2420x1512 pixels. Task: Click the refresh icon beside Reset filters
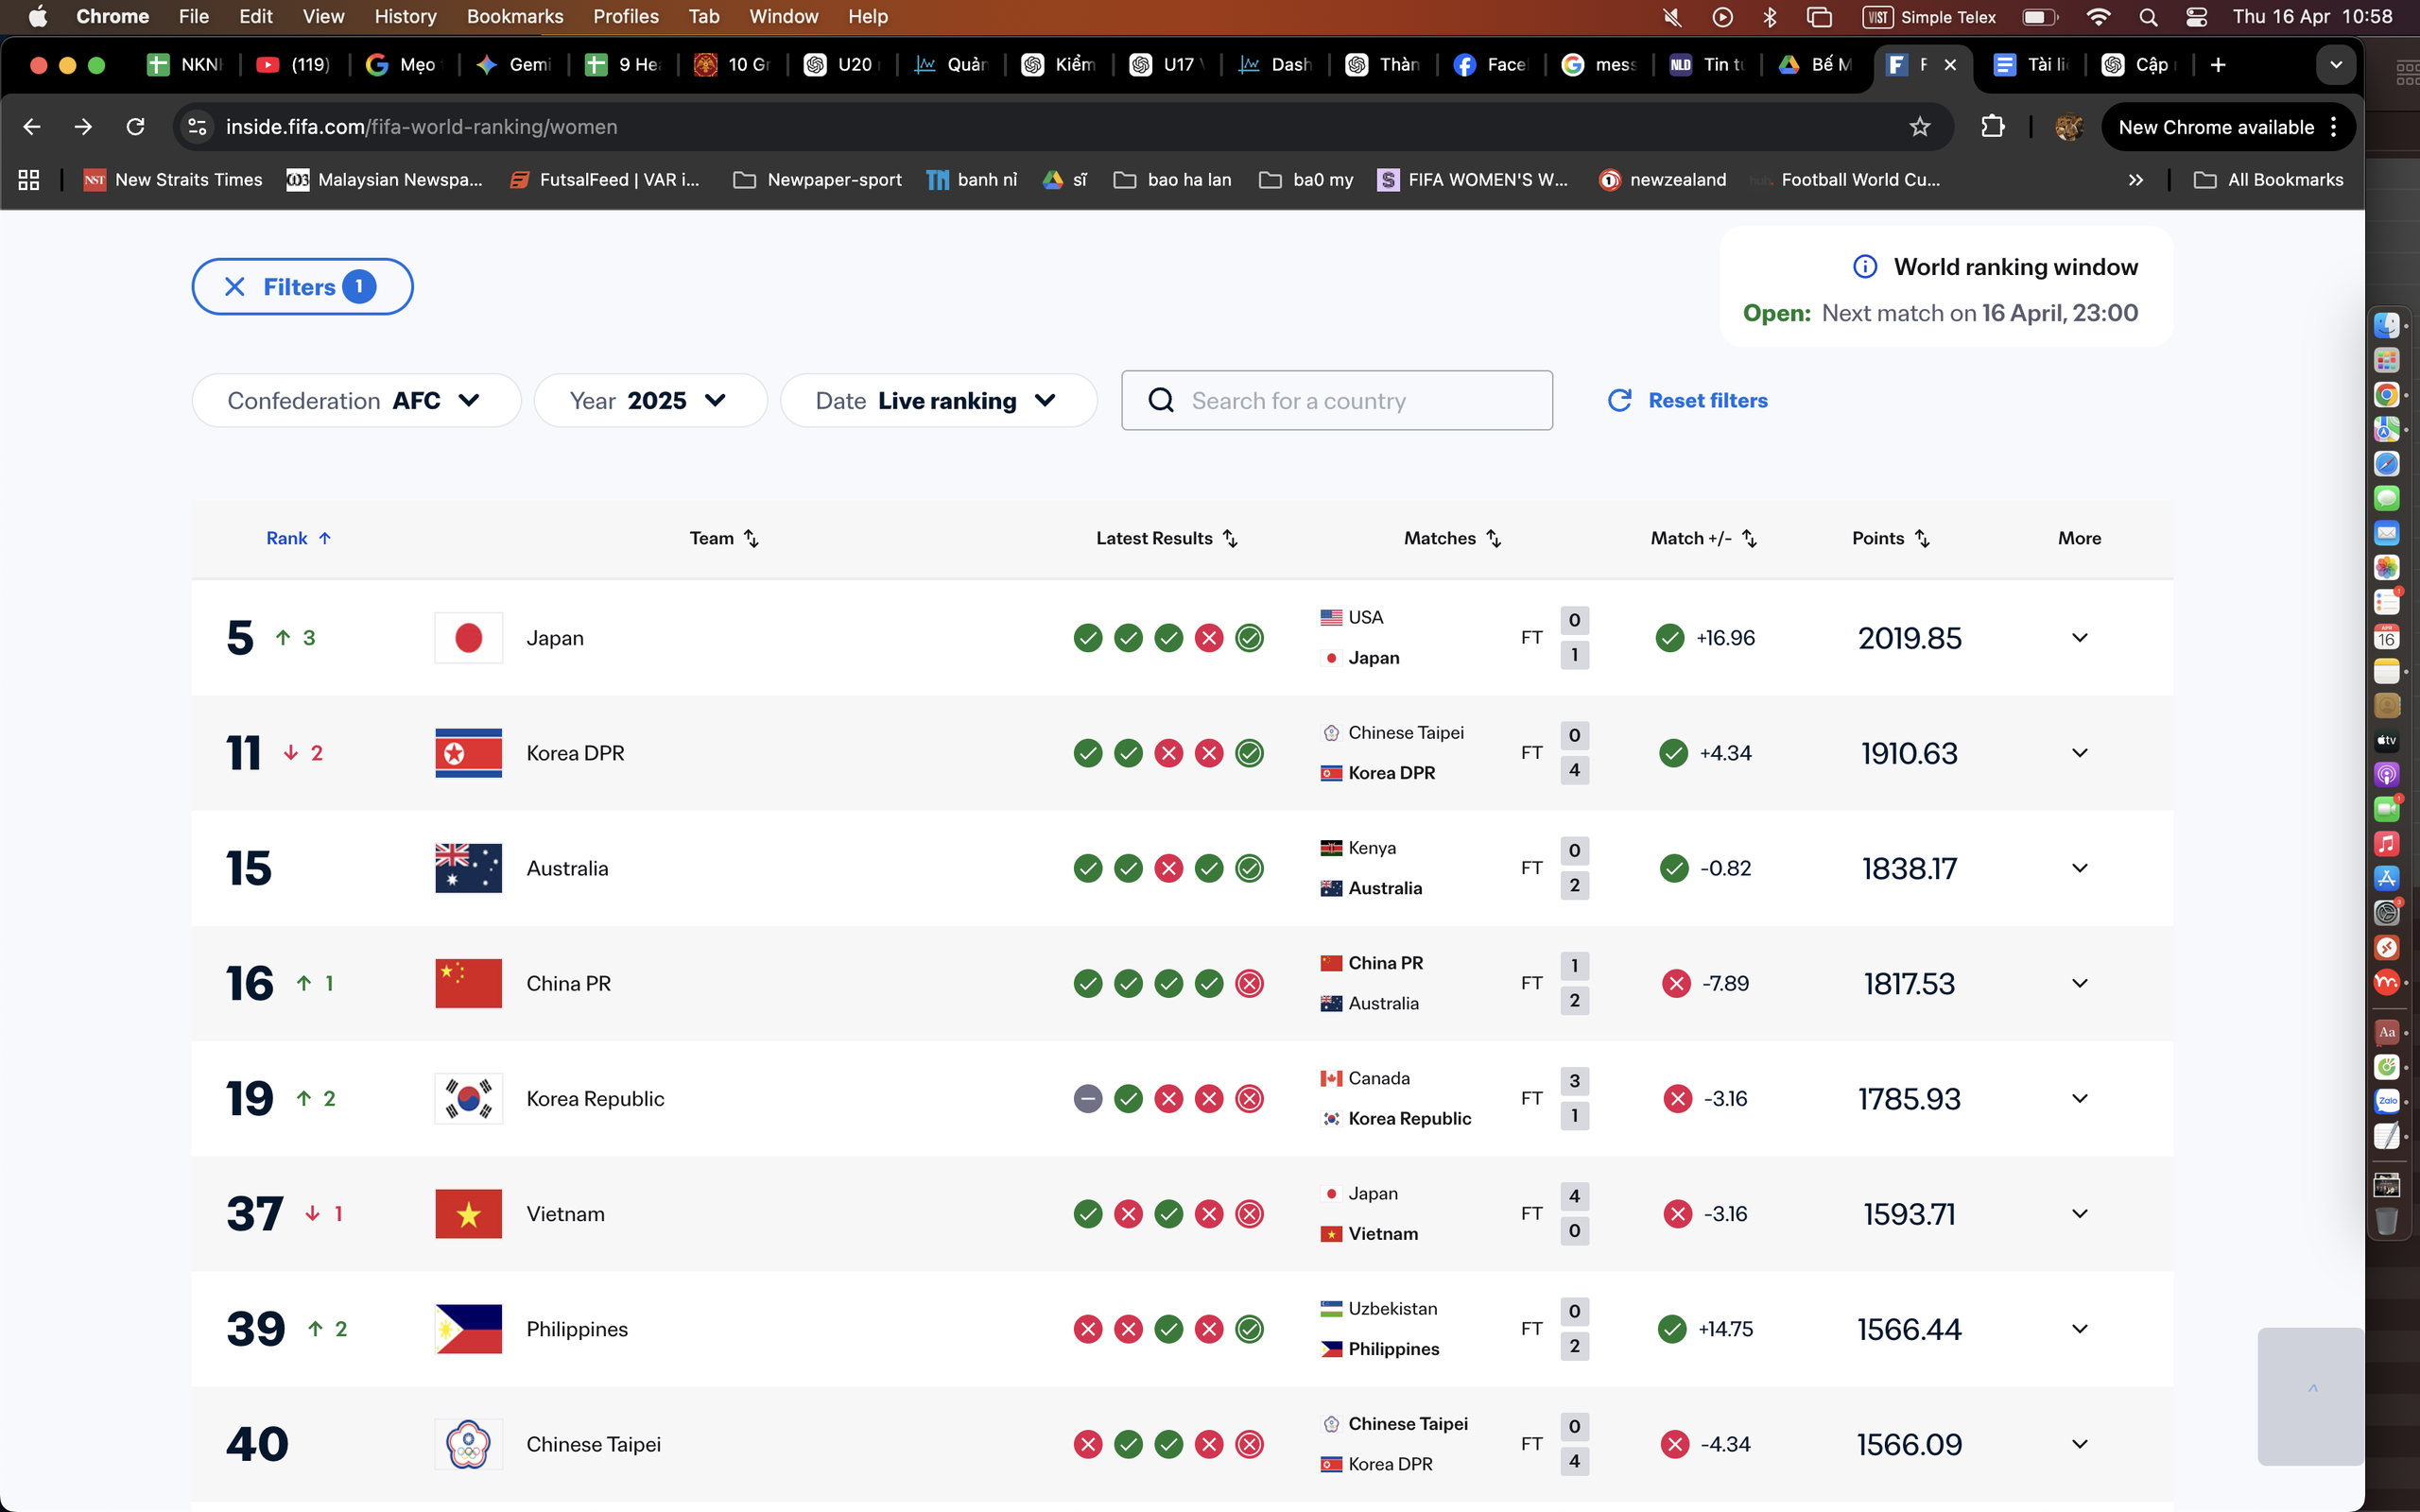click(1620, 399)
